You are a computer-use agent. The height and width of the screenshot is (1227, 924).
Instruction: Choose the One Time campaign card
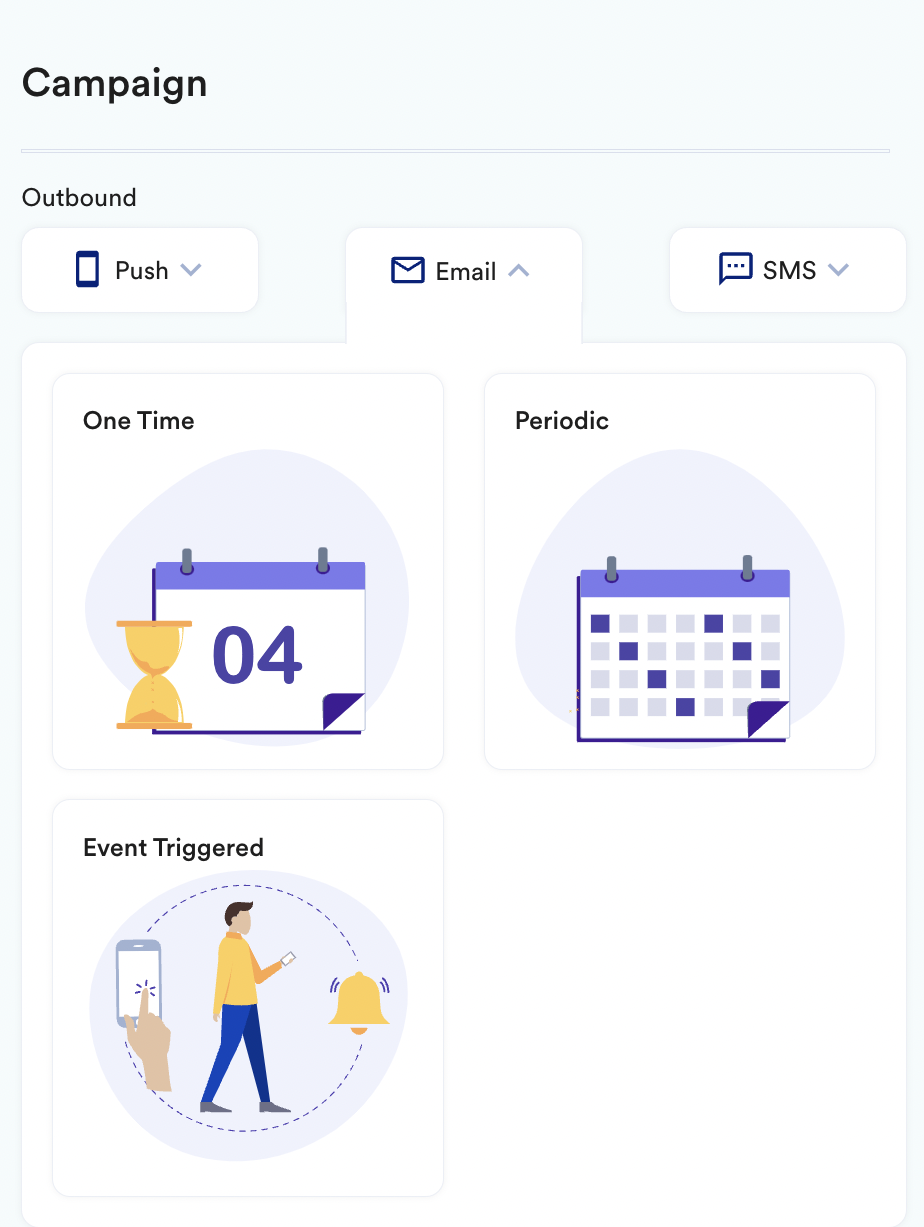(x=248, y=572)
